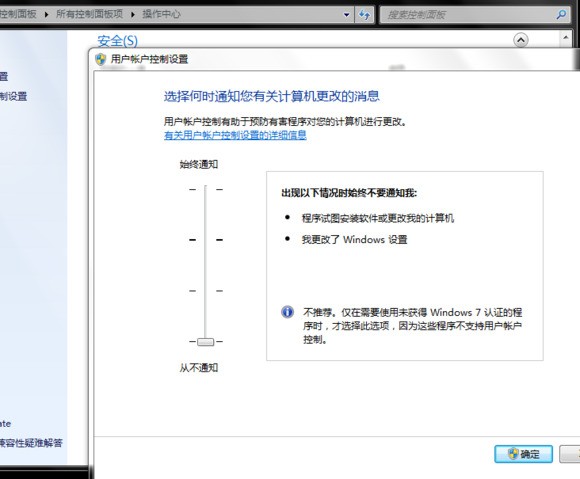This screenshot has width=580, height=479.
Task: Click the text 我更改了 Windows 设置
Action: coord(354,240)
